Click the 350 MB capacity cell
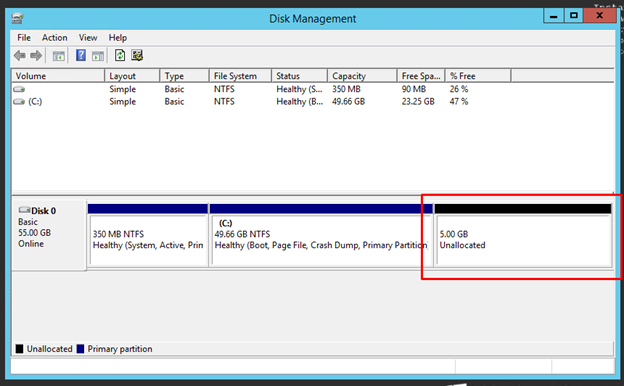This screenshot has height=386, width=624. tap(346, 89)
